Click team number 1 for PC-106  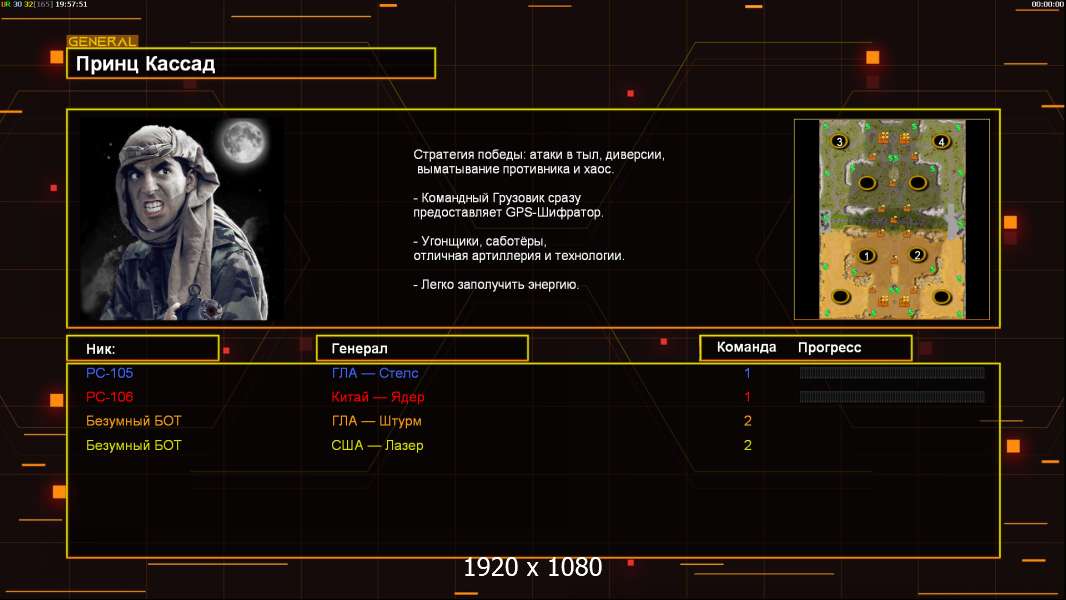coord(747,397)
